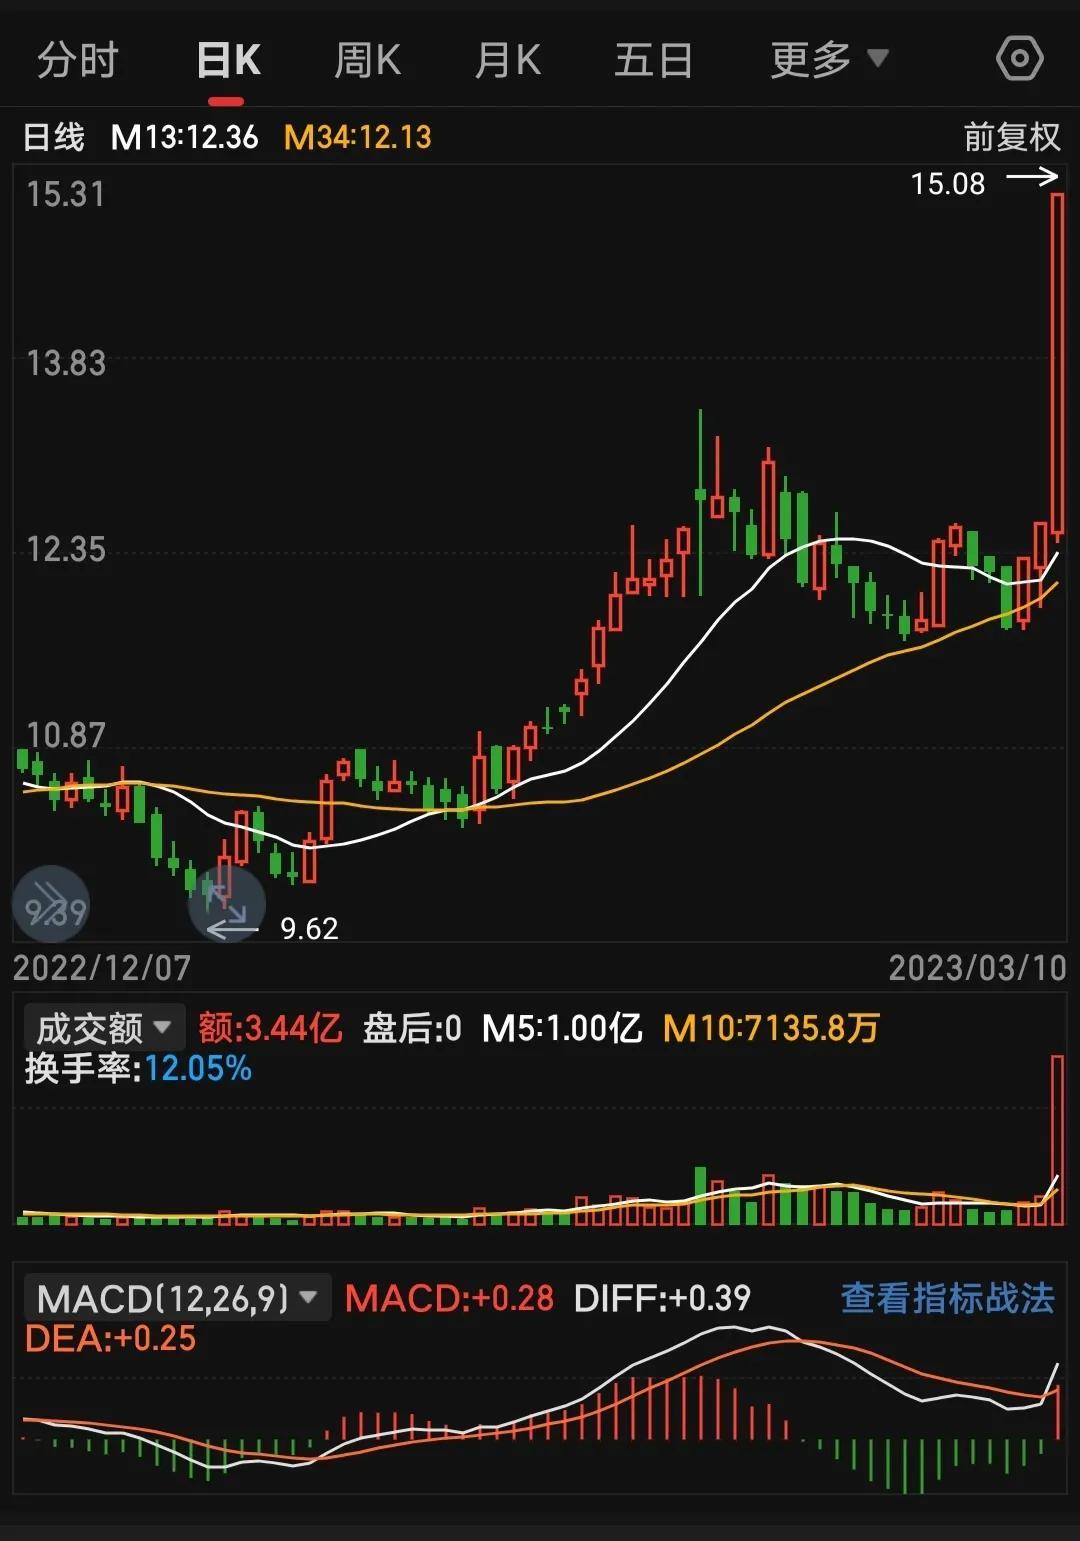The height and width of the screenshot is (1541, 1080).
Task: Tap the 13.83 price axis label
Action: [x=65, y=363]
